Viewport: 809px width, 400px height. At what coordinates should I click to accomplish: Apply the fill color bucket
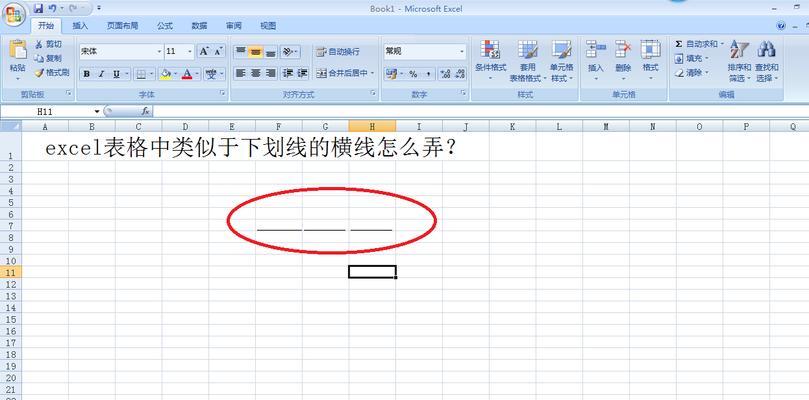coord(165,74)
